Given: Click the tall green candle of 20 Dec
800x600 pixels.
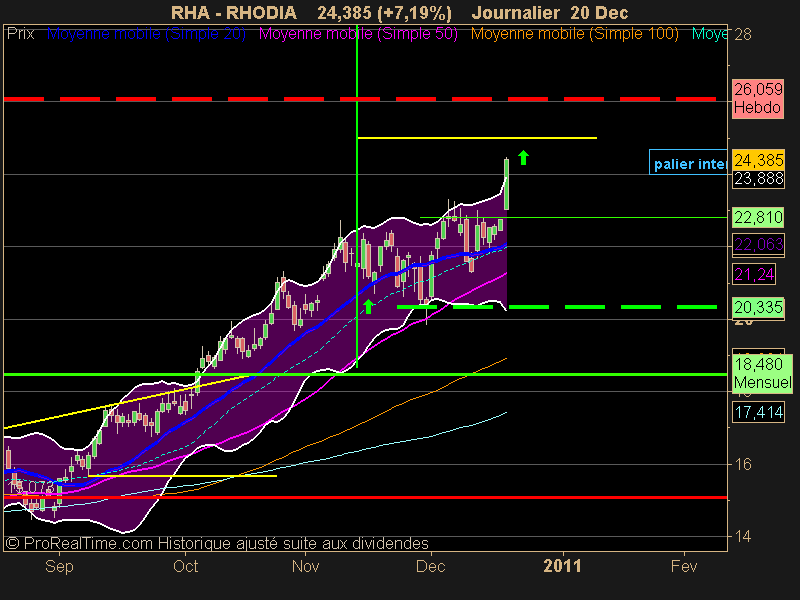Looking at the screenshot, I should click(x=507, y=184).
